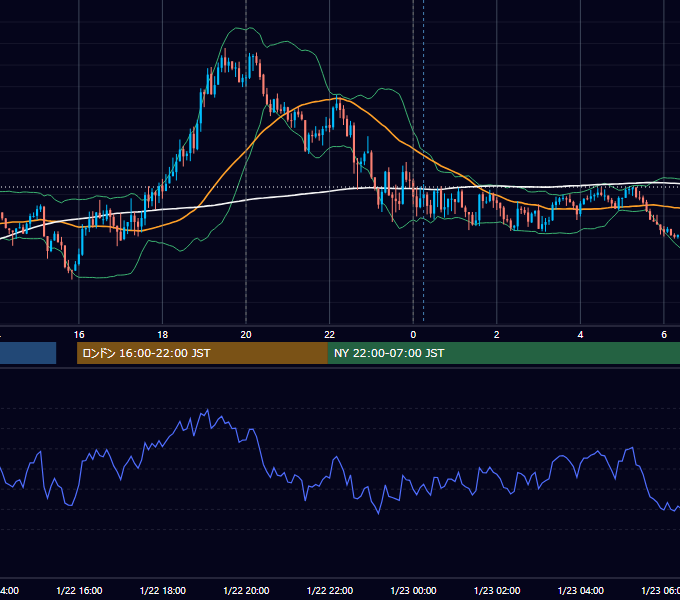Click the blue session bar left of ロンドン
This screenshot has height=600, width=680.
click(28, 353)
